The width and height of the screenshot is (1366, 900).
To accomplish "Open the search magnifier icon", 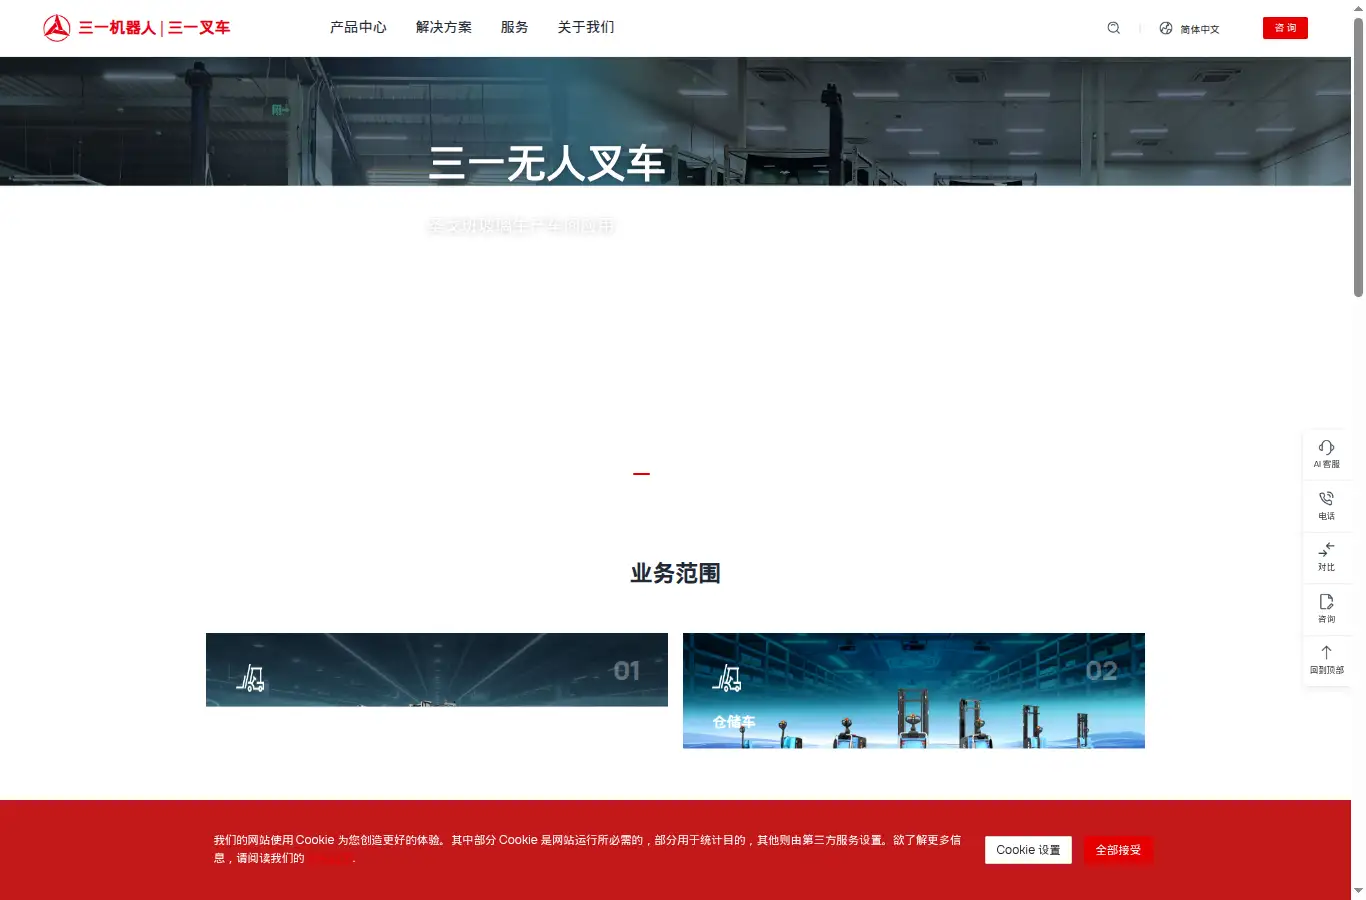I will coord(1113,28).
